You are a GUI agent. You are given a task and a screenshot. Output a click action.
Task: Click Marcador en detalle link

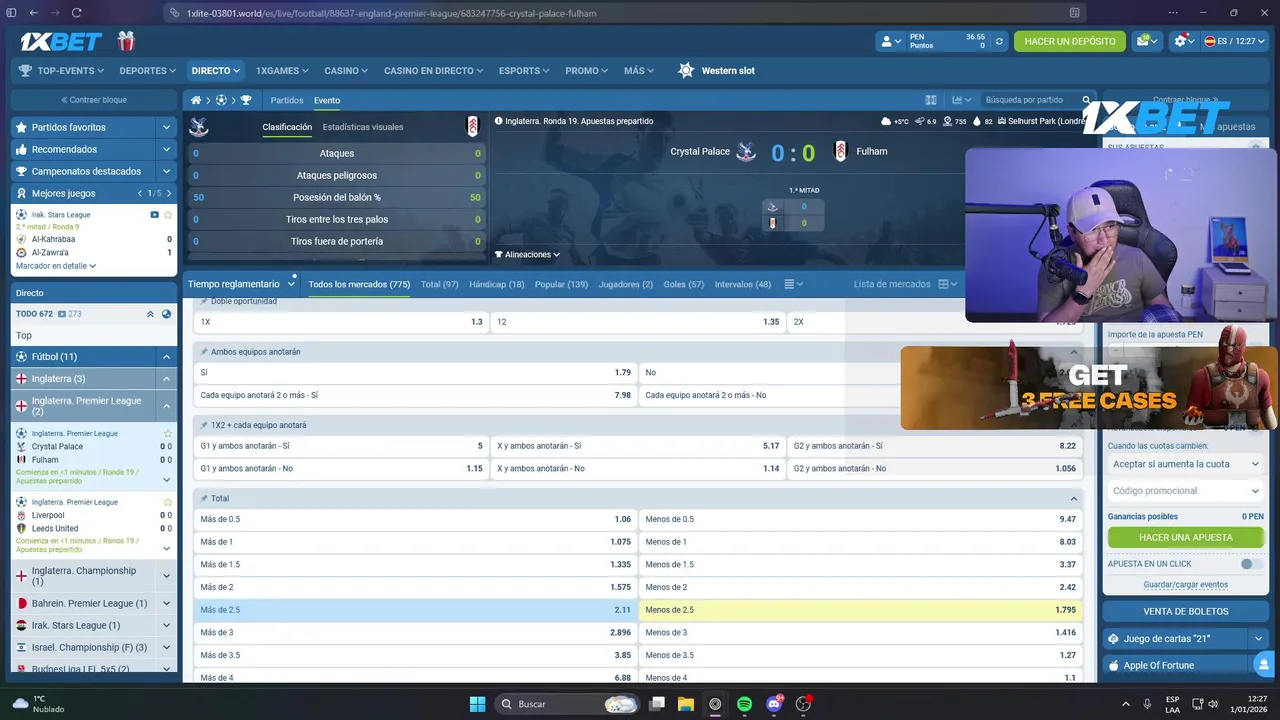[56, 266]
